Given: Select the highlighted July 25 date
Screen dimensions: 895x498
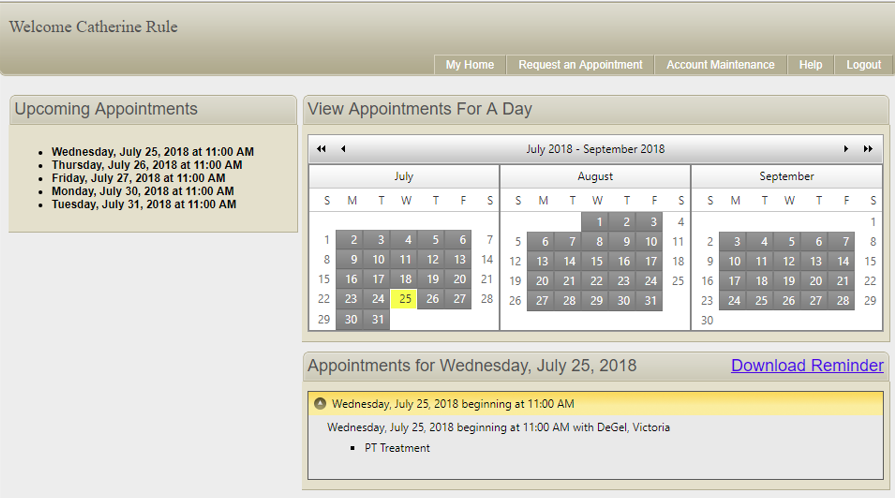Looking at the screenshot, I should pos(404,299).
